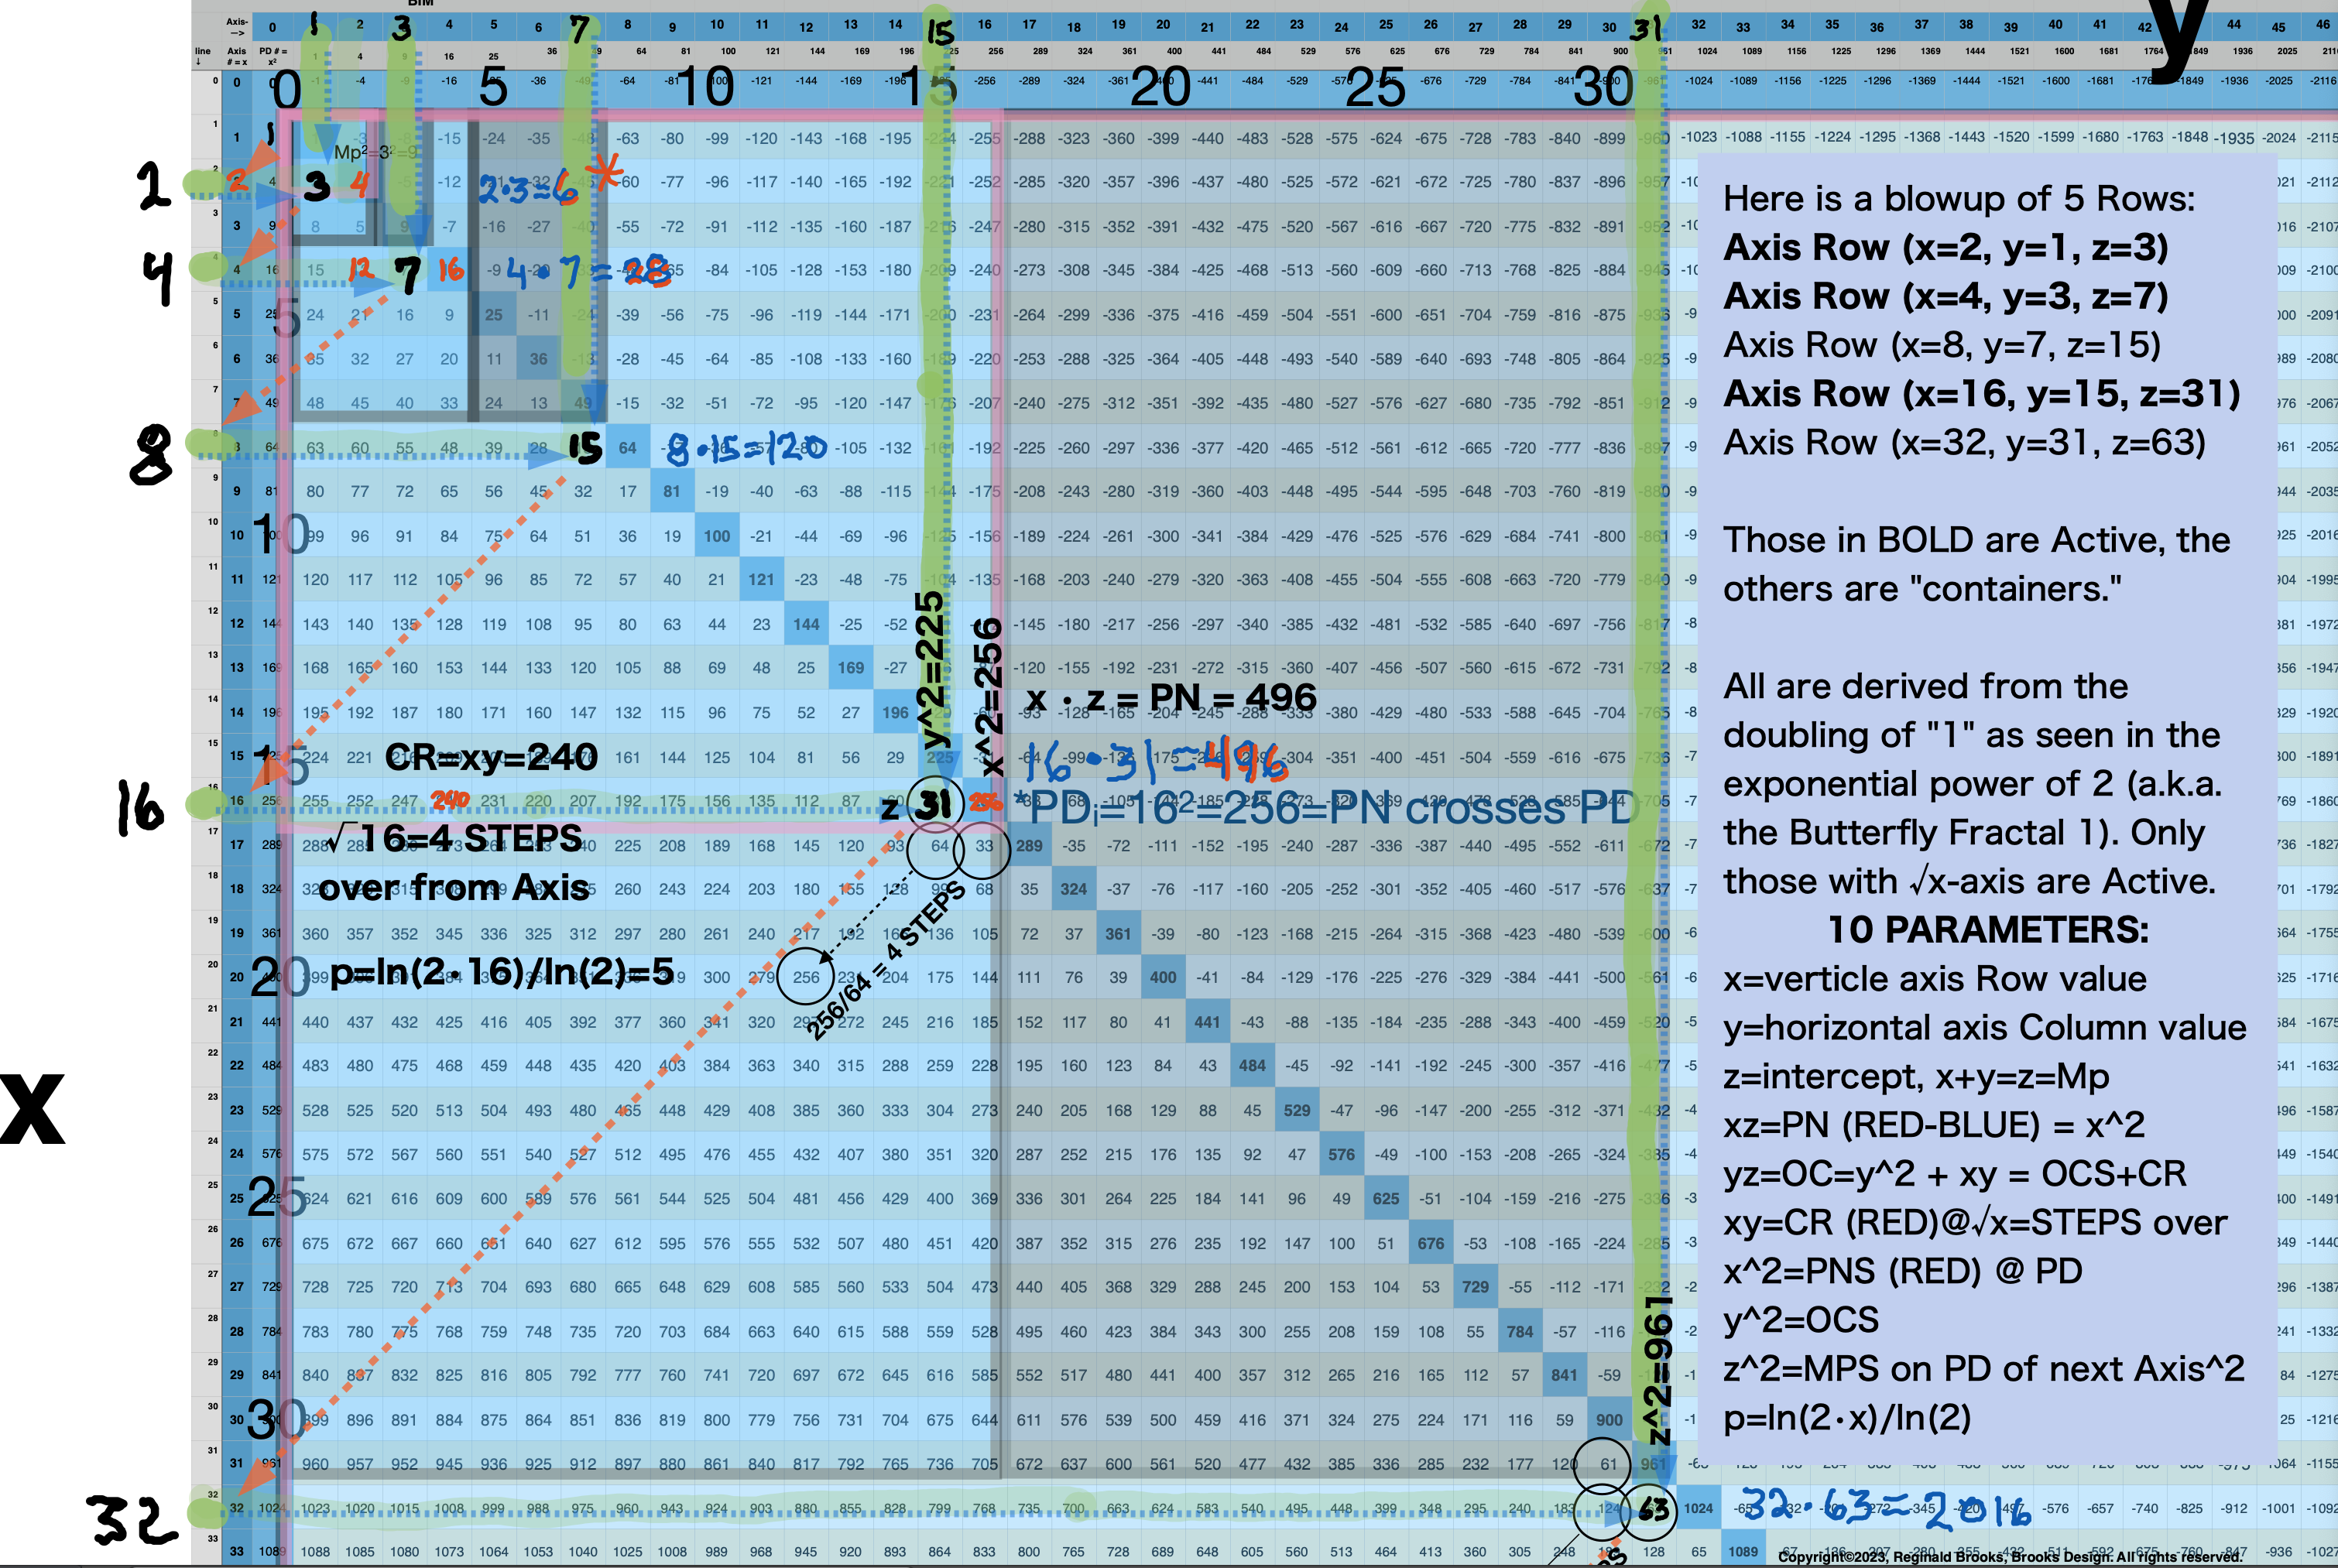The image size is (2338, 1568).
Task: Click the large black y letter
Action: click(2180, 40)
